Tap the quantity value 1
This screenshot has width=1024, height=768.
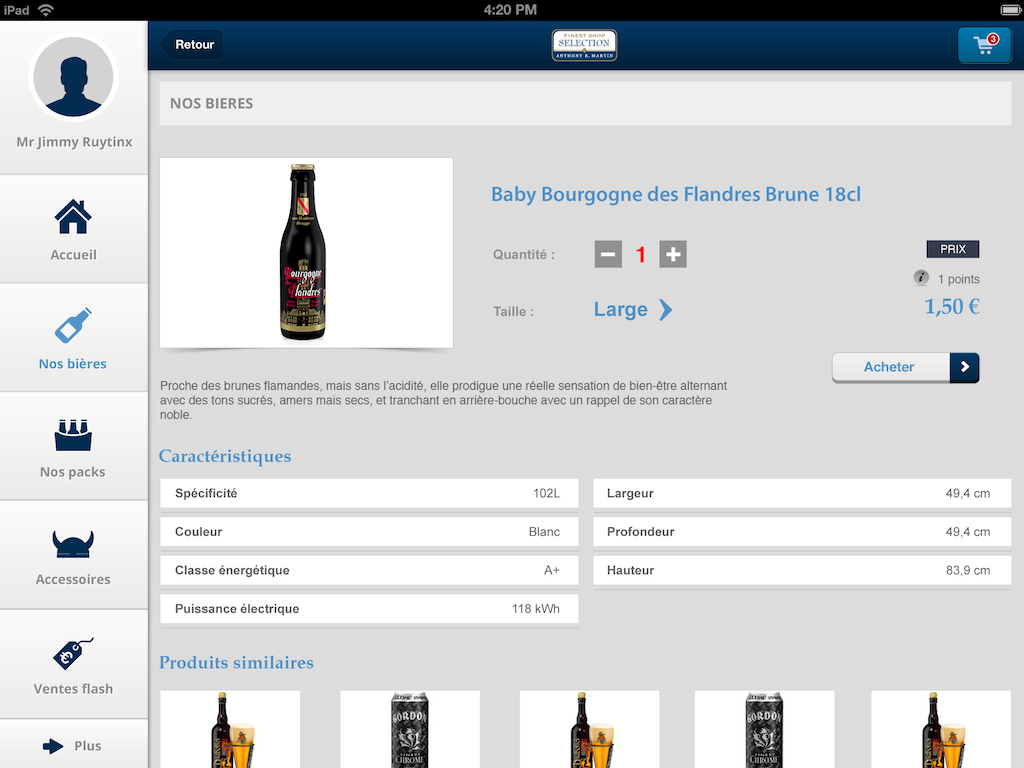(641, 255)
